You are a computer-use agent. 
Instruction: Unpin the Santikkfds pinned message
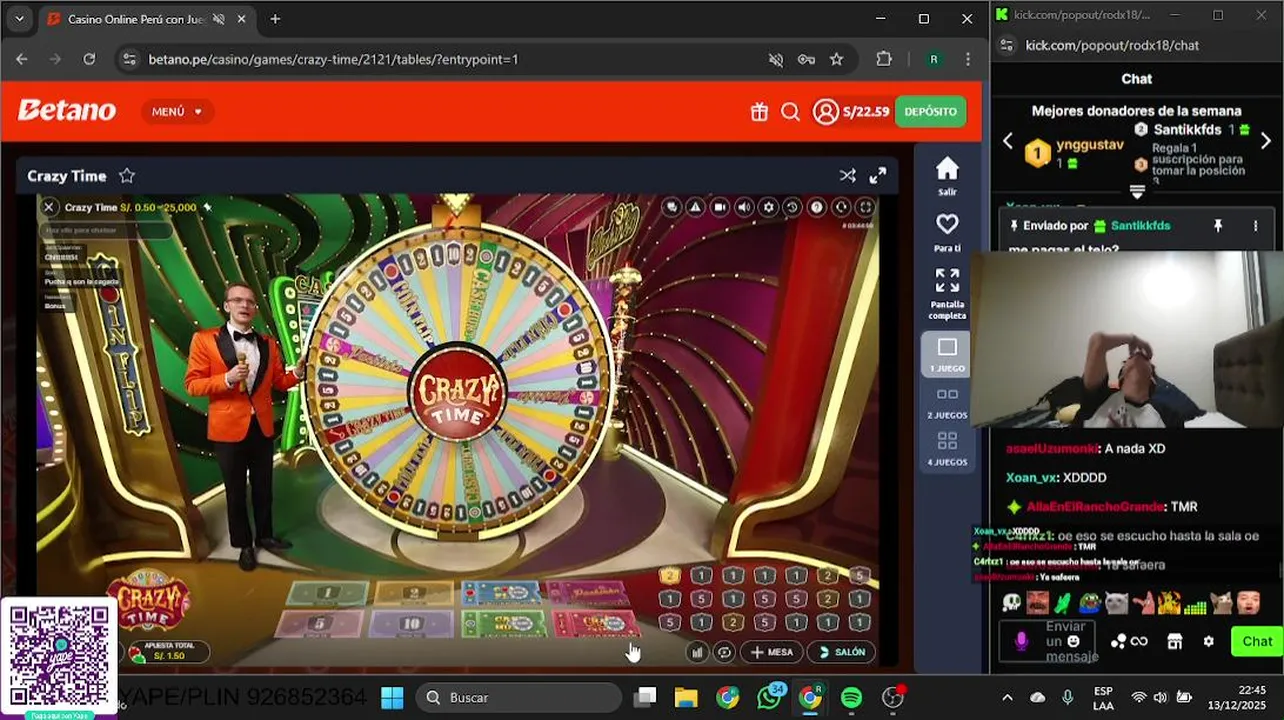[1218, 226]
